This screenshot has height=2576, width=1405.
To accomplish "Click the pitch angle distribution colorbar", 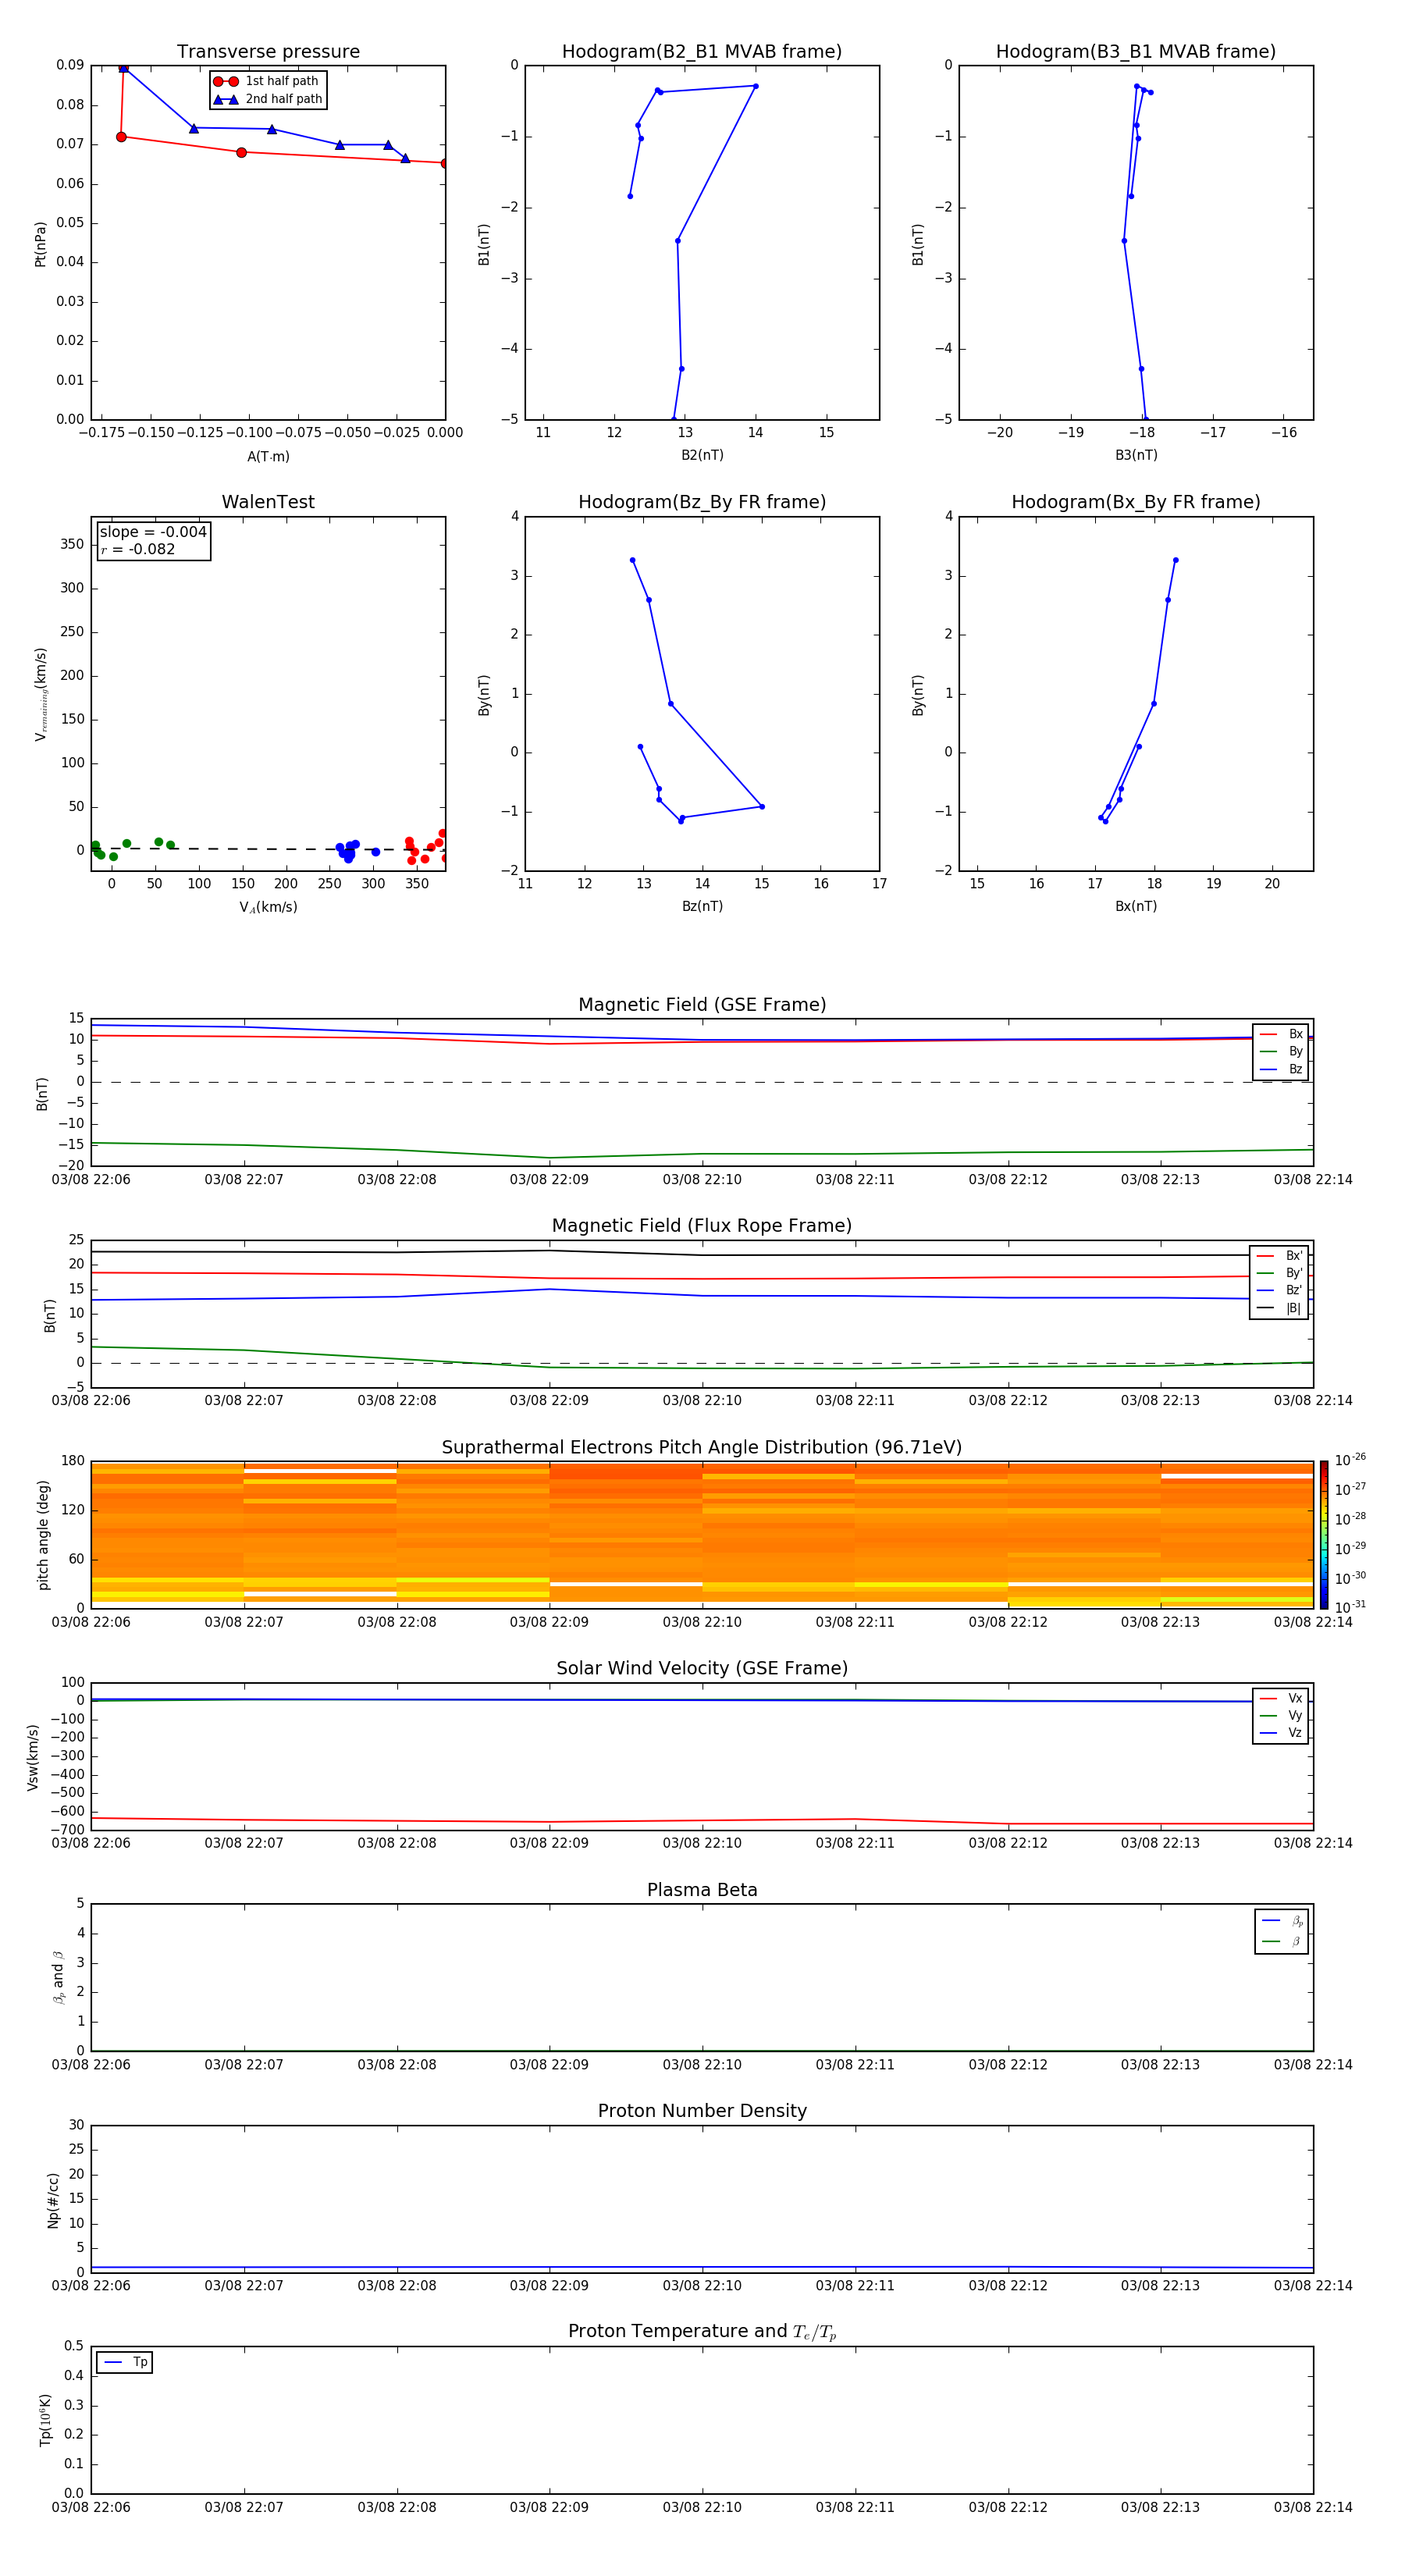I will (1323, 1534).
